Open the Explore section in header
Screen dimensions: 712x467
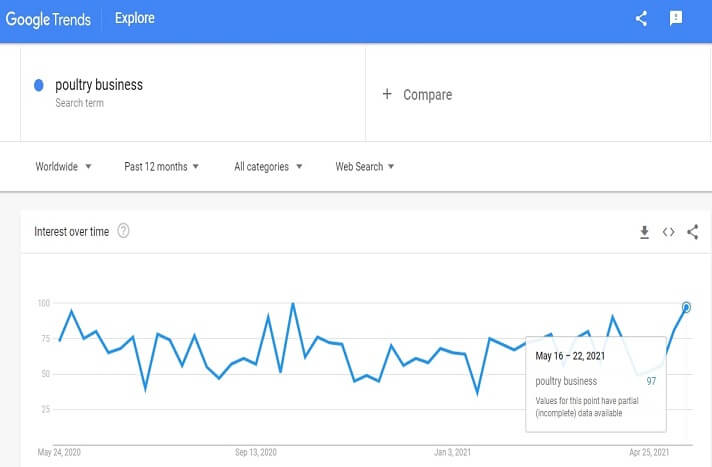tap(135, 19)
